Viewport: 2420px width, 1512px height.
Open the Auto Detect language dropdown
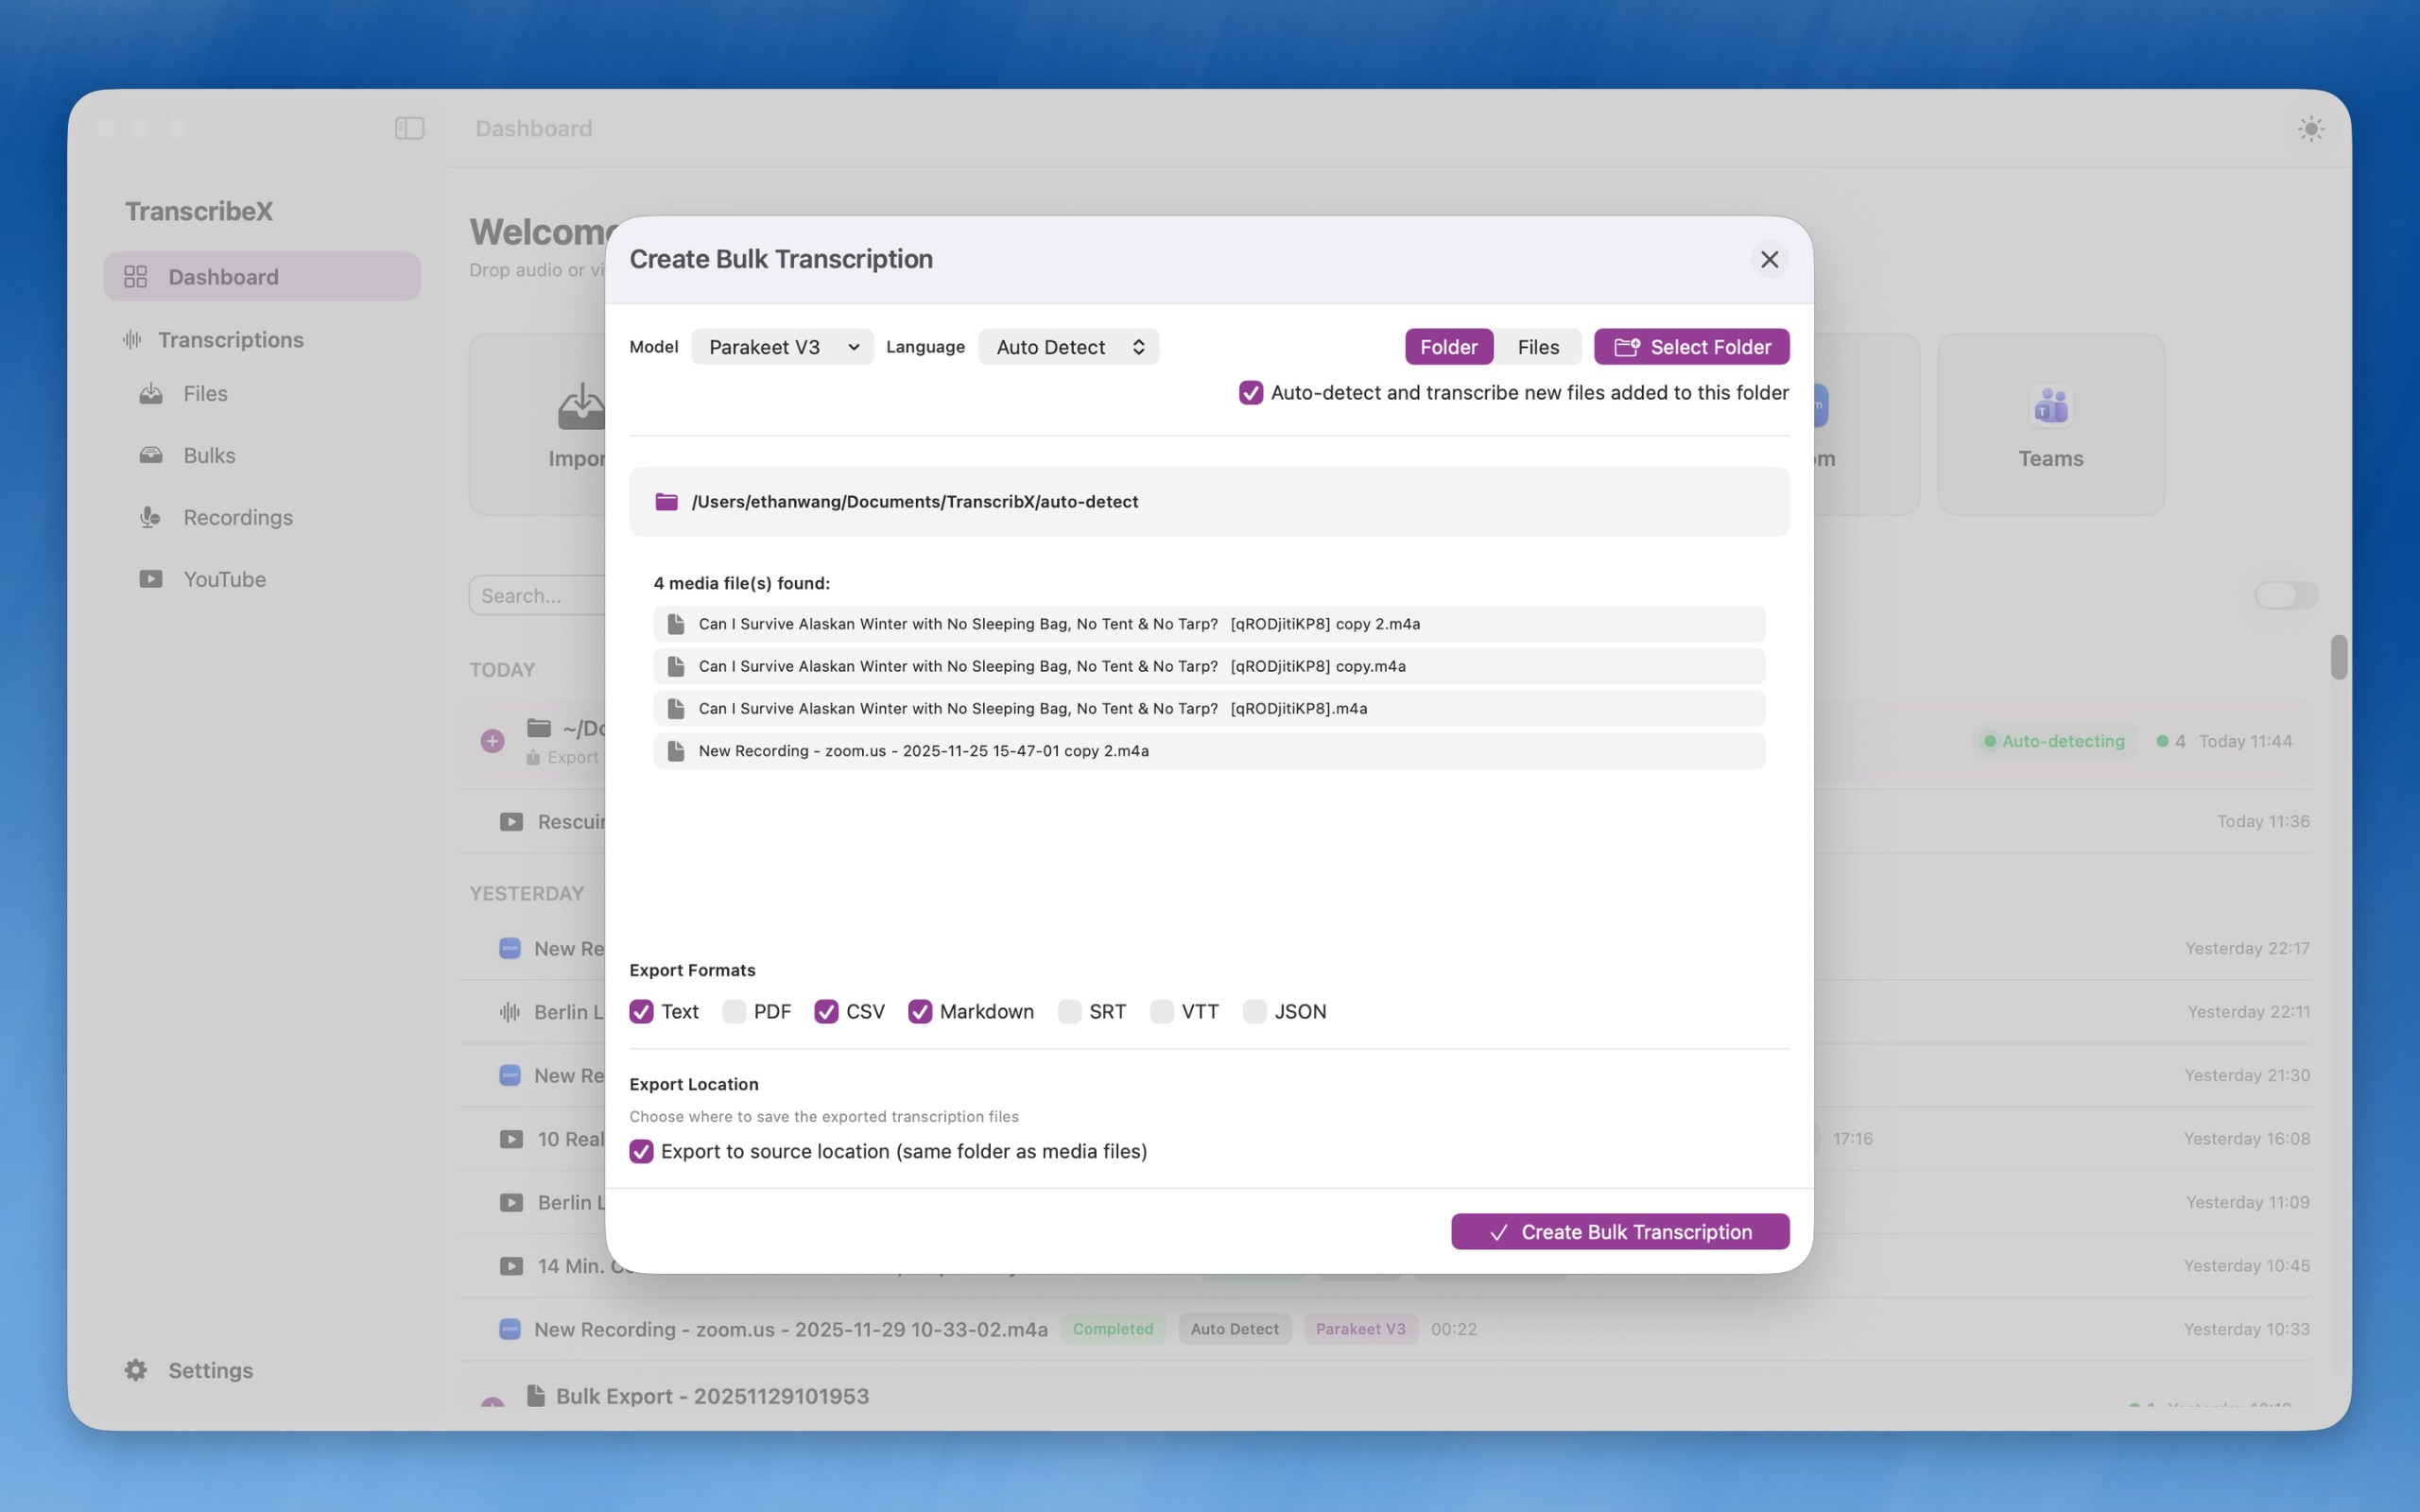[x=1068, y=347]
